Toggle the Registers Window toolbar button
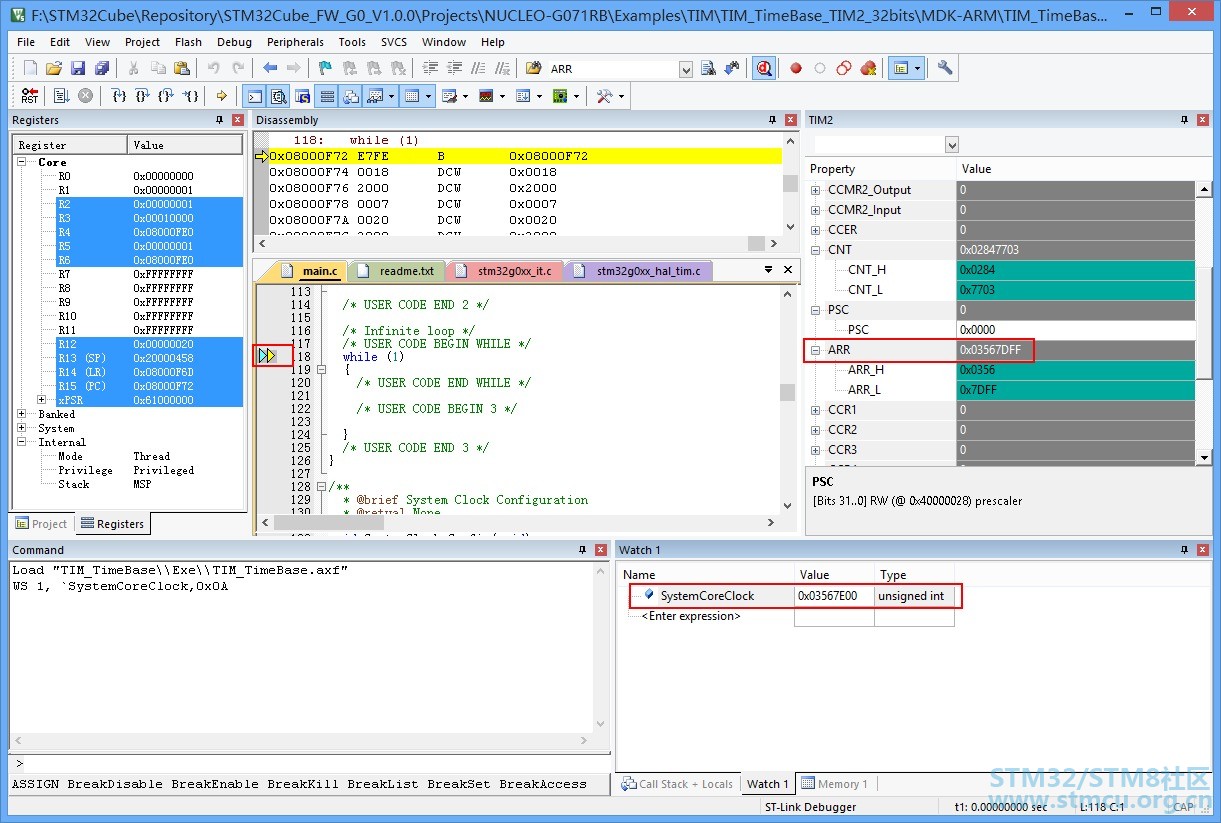This screenshot has height=823, width=1221. coord(326,96)
